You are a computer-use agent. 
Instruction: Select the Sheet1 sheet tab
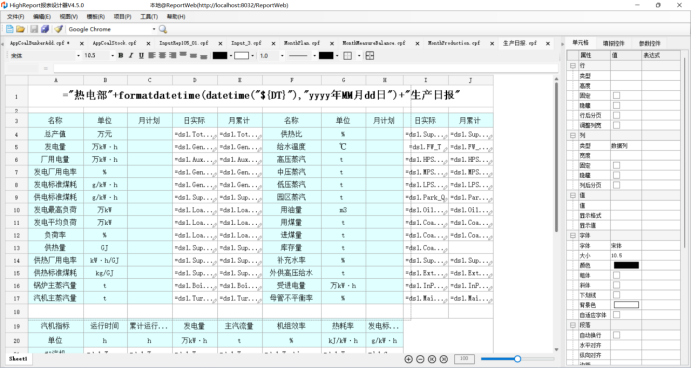point(18,359)
